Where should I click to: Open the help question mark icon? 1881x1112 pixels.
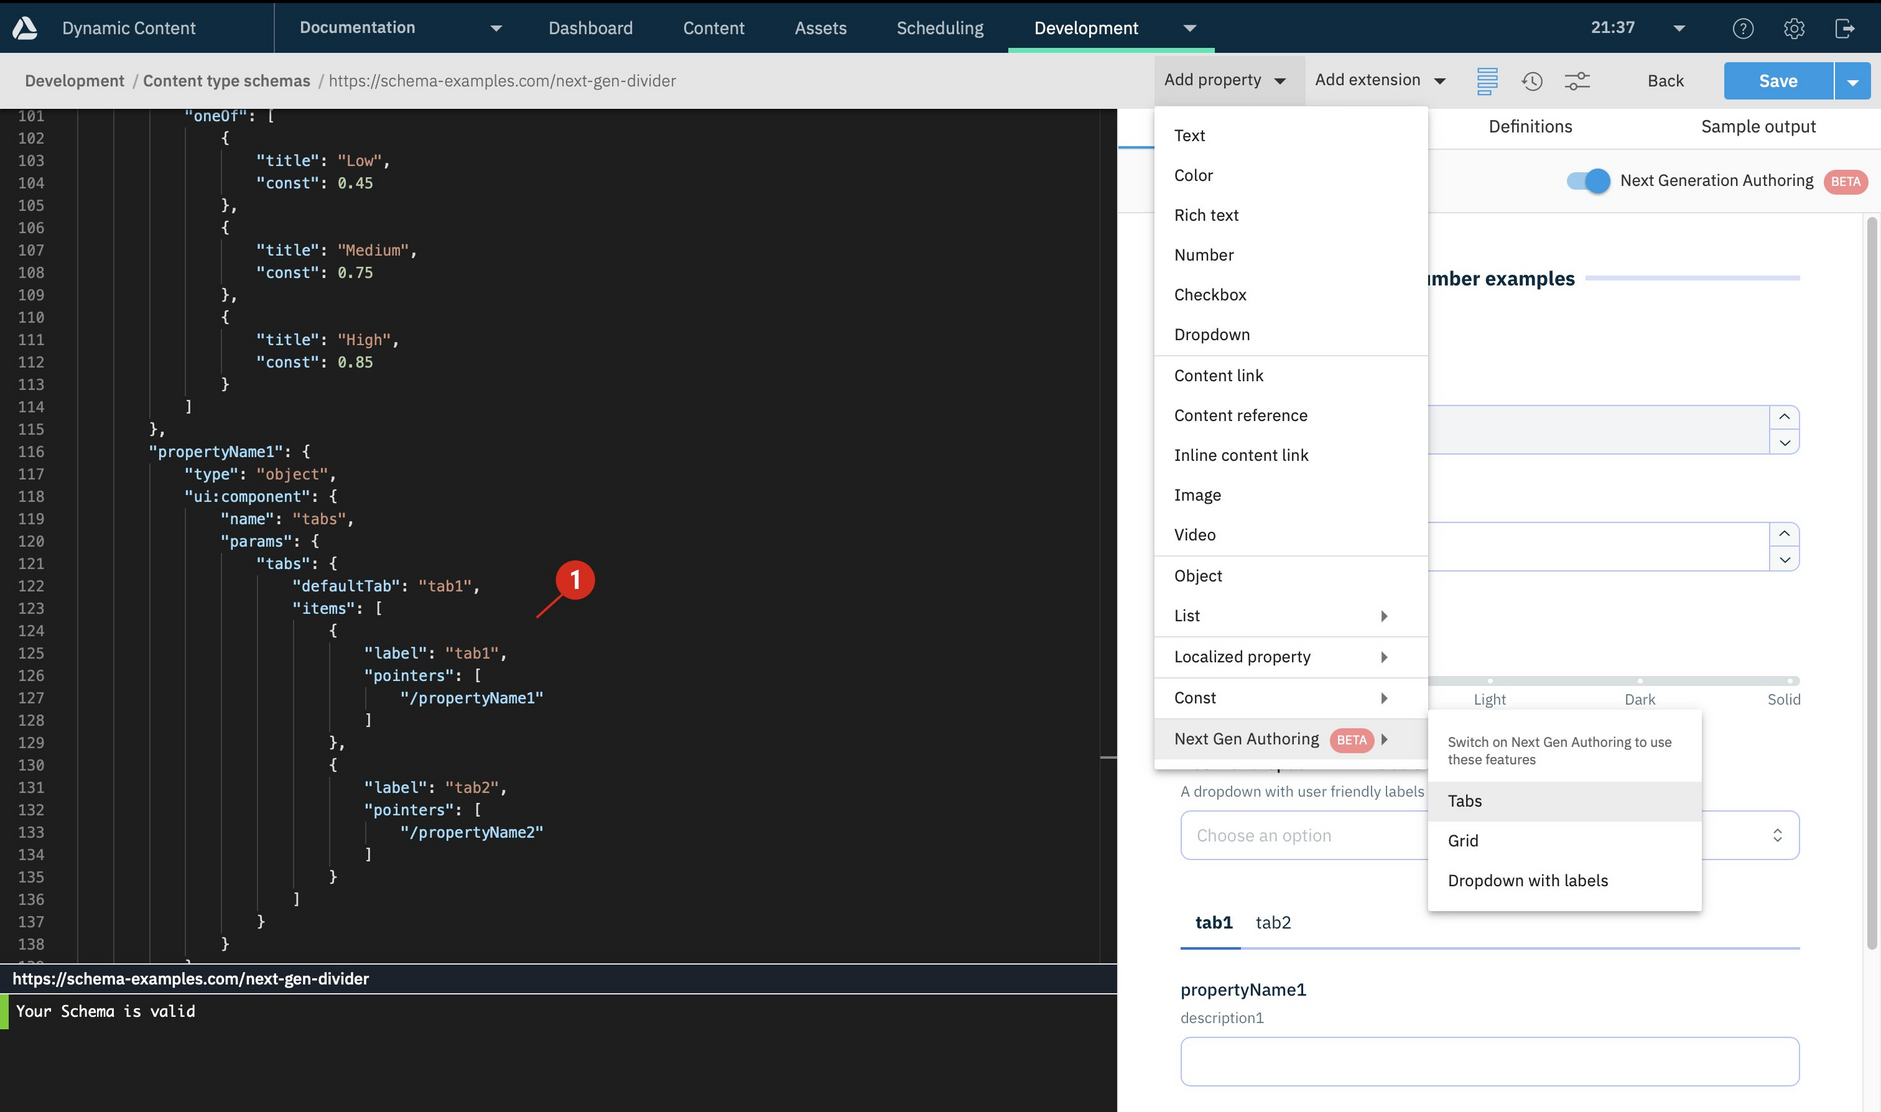pyautogui.click(x=1743, y=28)
